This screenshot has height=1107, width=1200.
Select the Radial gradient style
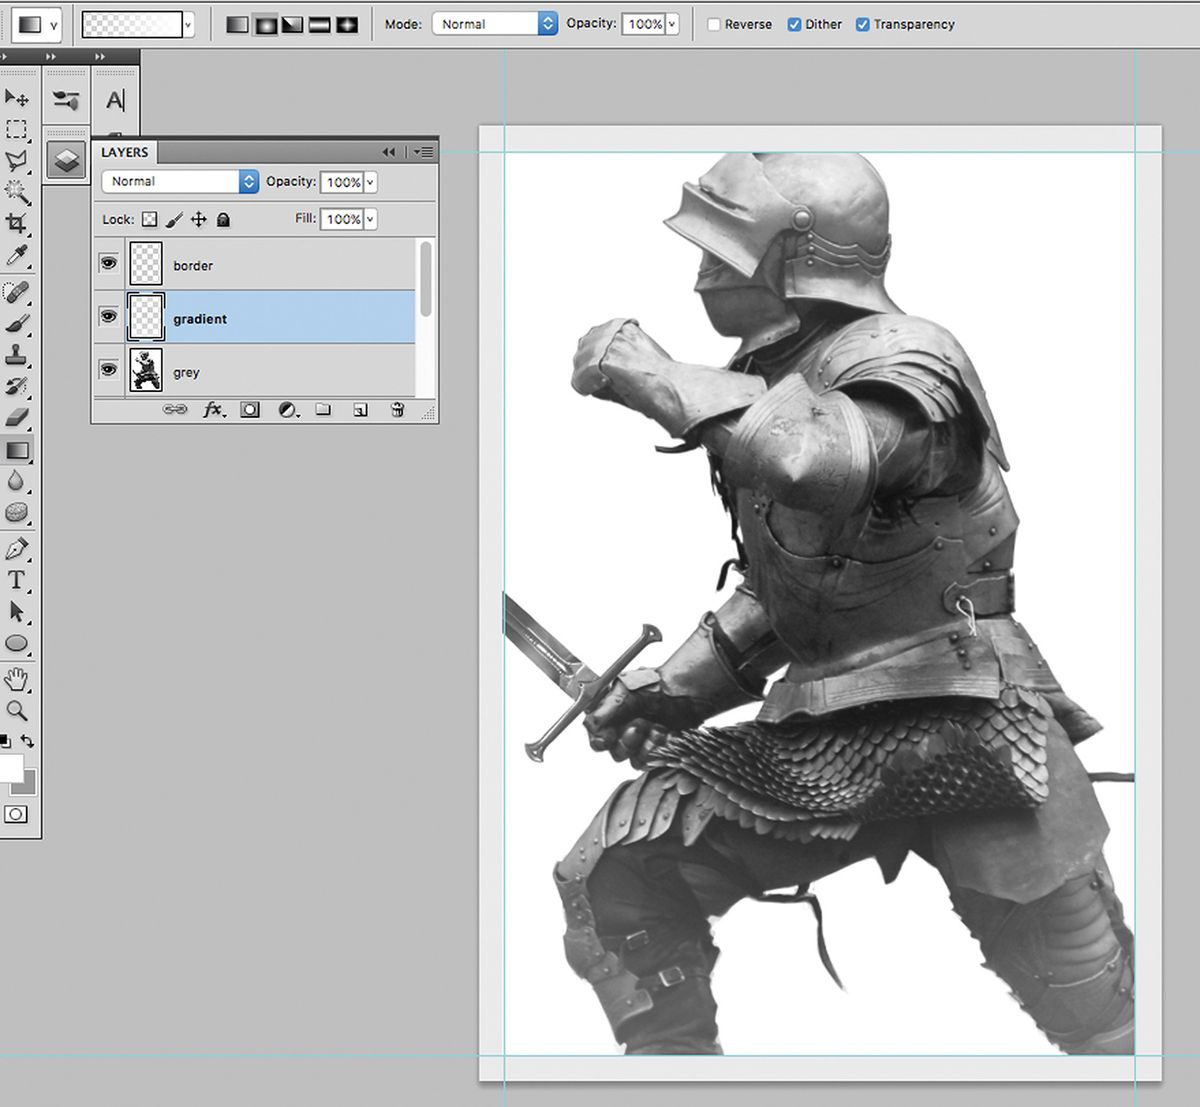(266, 24)
